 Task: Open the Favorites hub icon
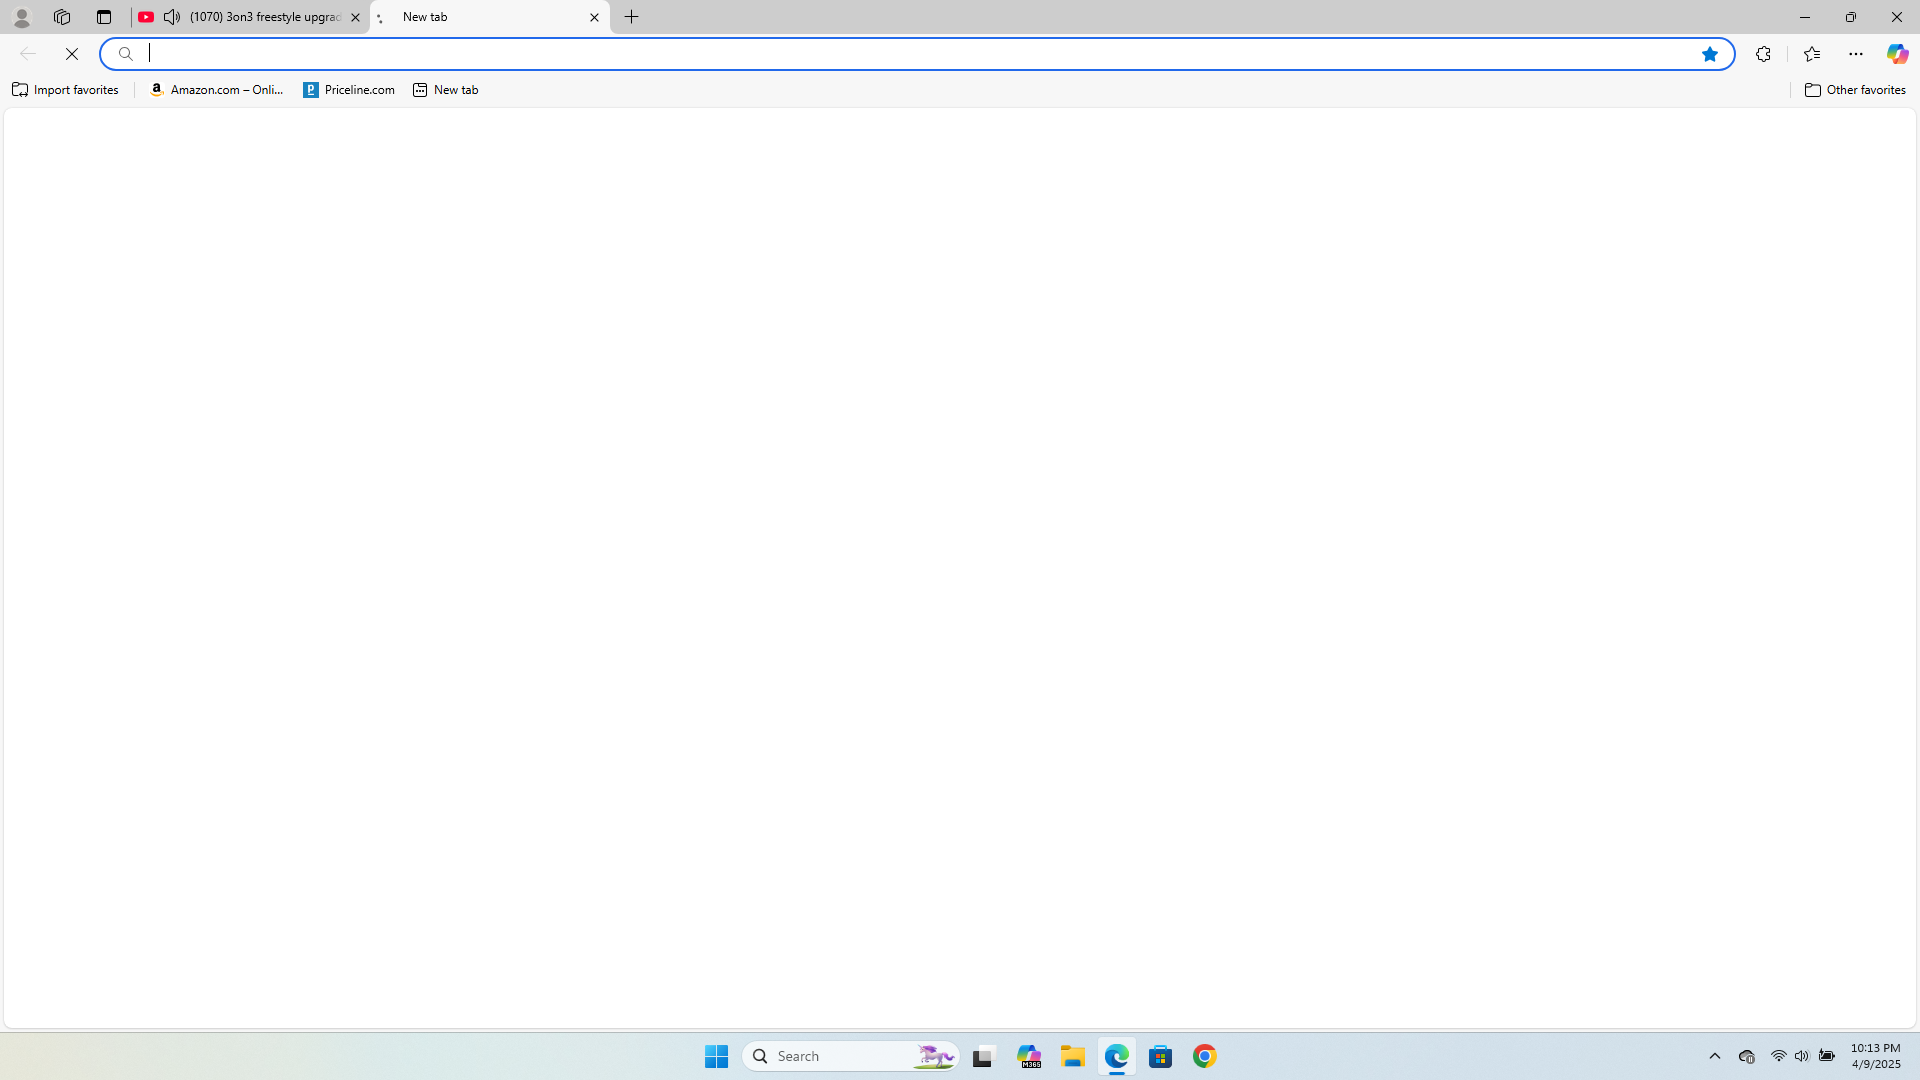pos(1811,54)
